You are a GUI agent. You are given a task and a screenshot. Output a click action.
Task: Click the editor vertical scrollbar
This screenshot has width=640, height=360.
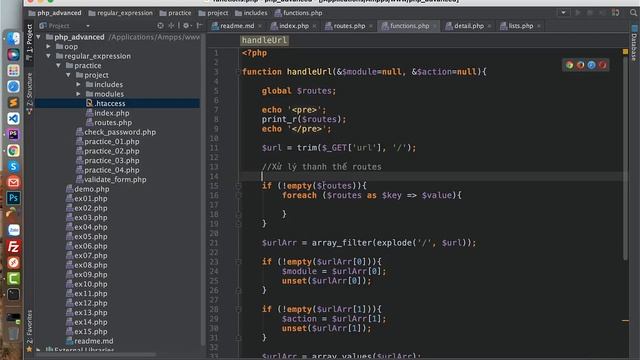625,157
